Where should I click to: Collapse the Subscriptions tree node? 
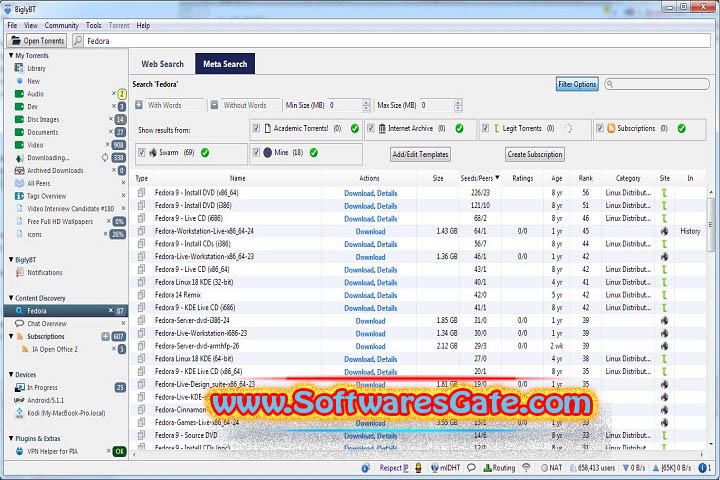(11, 337)
